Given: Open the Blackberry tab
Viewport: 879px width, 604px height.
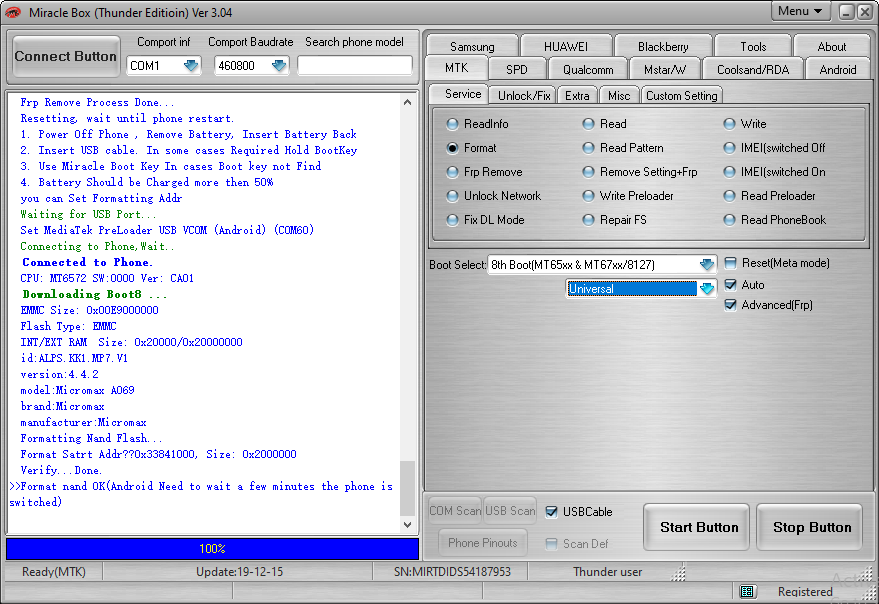Looking at the screenshot, I should [x=663, y=47].
